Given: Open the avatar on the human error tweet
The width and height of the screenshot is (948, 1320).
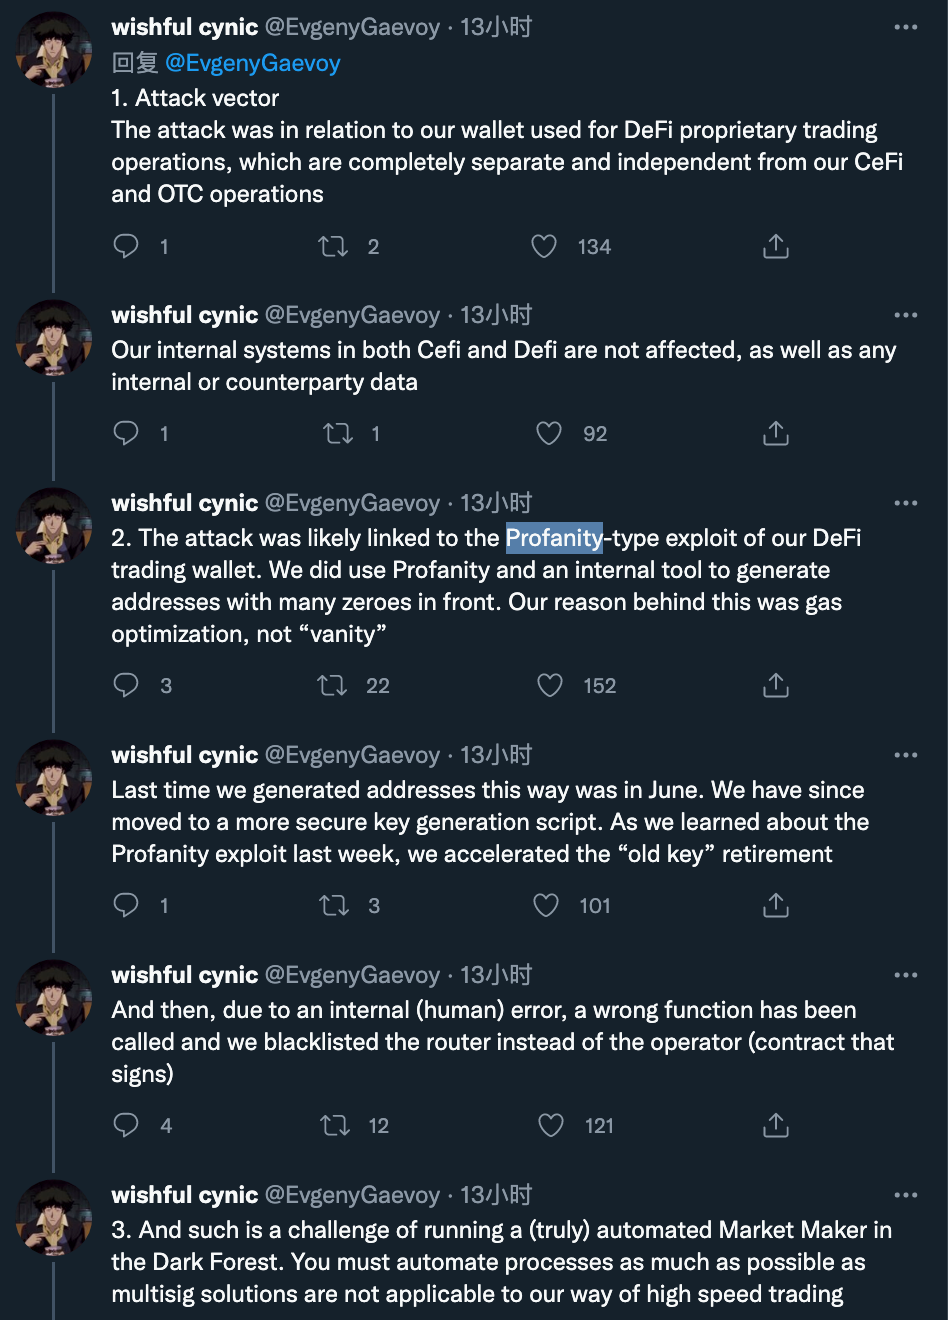Looking at the screenshot, I should click(54, 997).
